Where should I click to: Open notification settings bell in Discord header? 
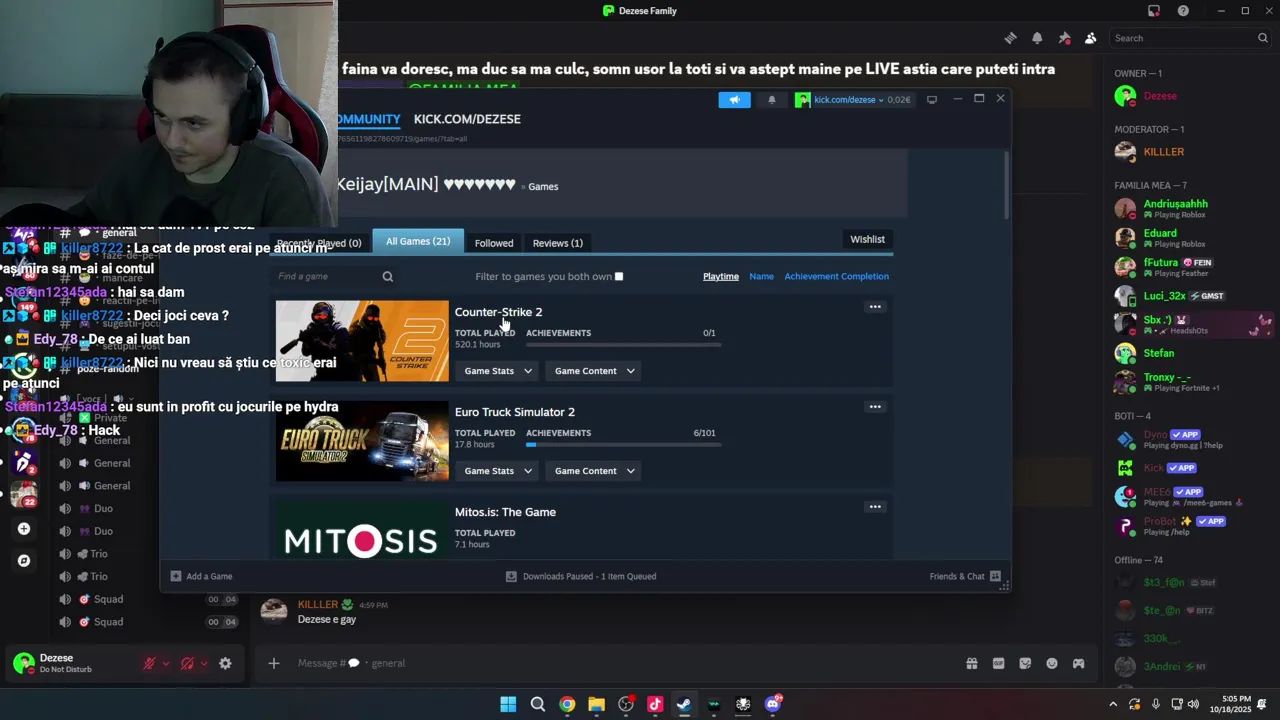[1037, 38]
